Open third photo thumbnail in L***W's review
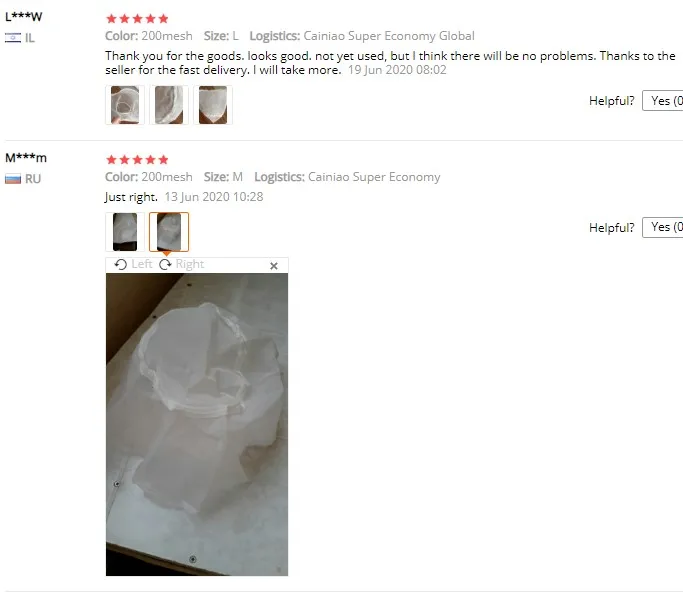683x603 pixels. click(213, 105)
